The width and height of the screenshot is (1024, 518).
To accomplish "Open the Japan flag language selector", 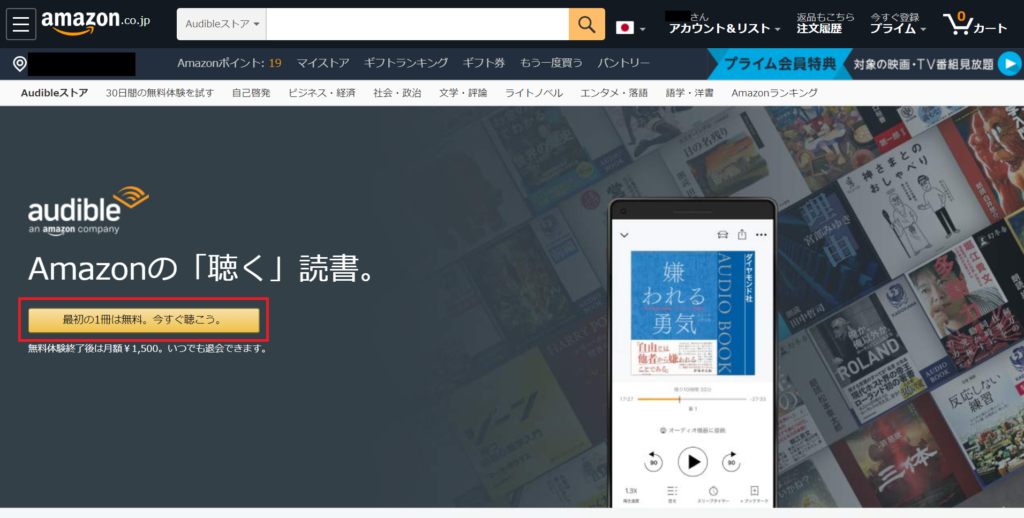I will [x=630, y=28].
